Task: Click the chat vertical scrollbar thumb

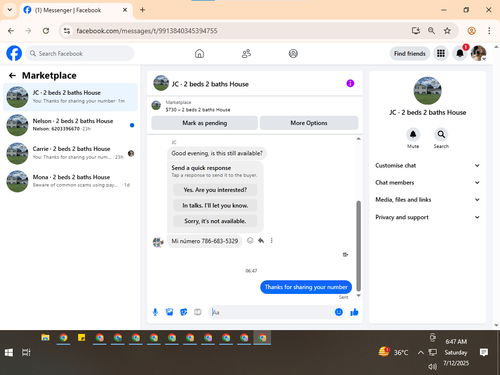Action: (359, 246)
